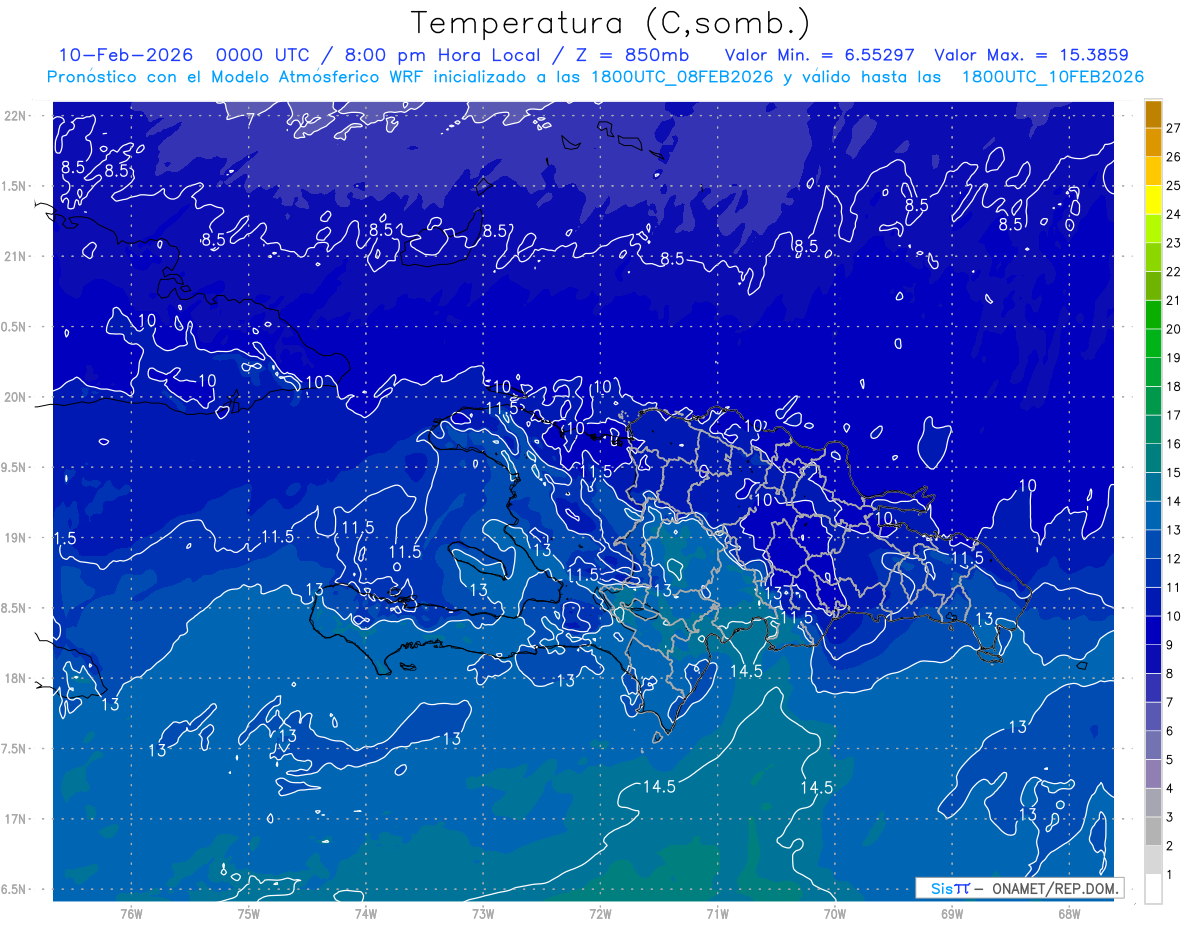
Task: Click the color legend label 18
Action: tap(1173, 387)
